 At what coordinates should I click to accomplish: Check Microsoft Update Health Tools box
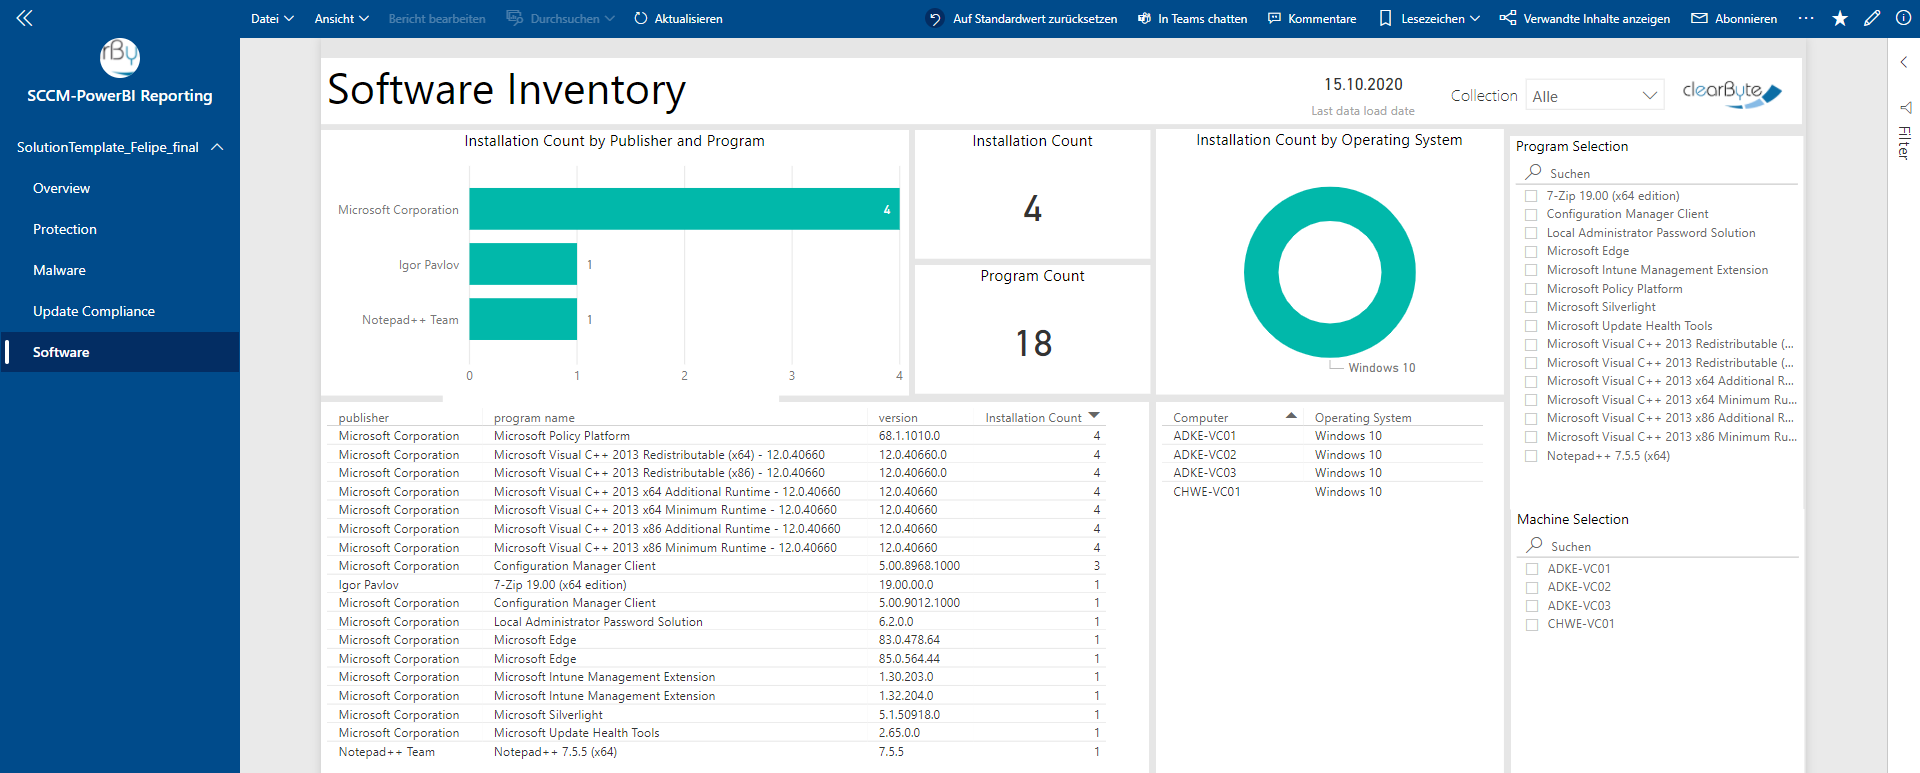click(x=1531, y=326)
